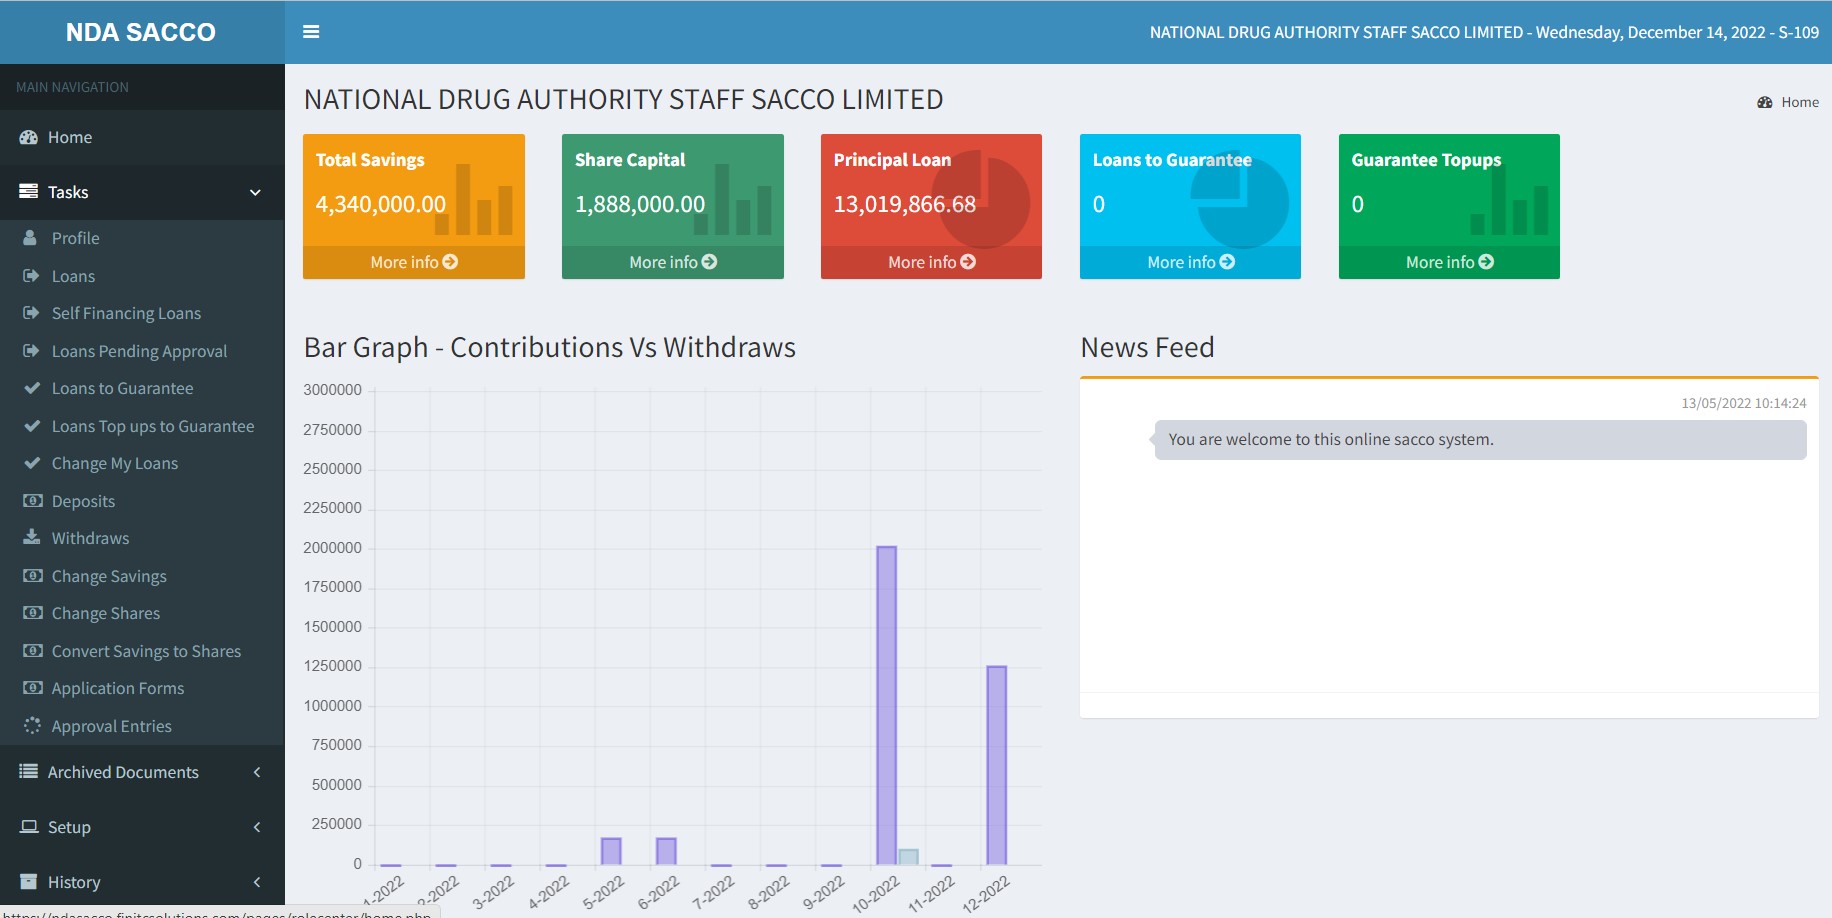Viewport: 1832px width, 918px height.
Task: Click the Self Financing Loans icon
Action: click(x=32, y=313)
